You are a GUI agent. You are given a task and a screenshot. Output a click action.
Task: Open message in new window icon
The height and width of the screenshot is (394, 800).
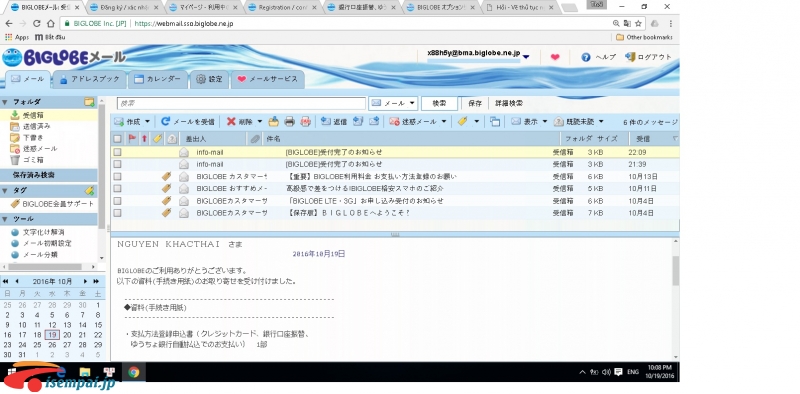point(494,121)
